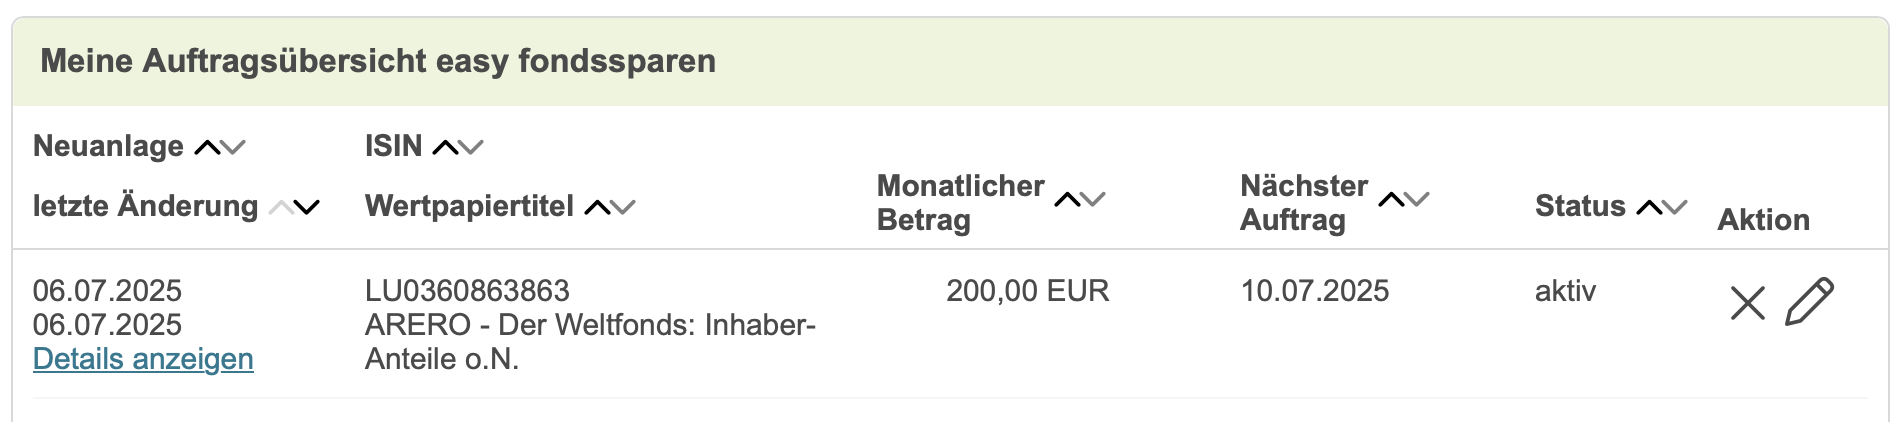Click the ARERO Der Weltfonds title text

pos(590,325)
